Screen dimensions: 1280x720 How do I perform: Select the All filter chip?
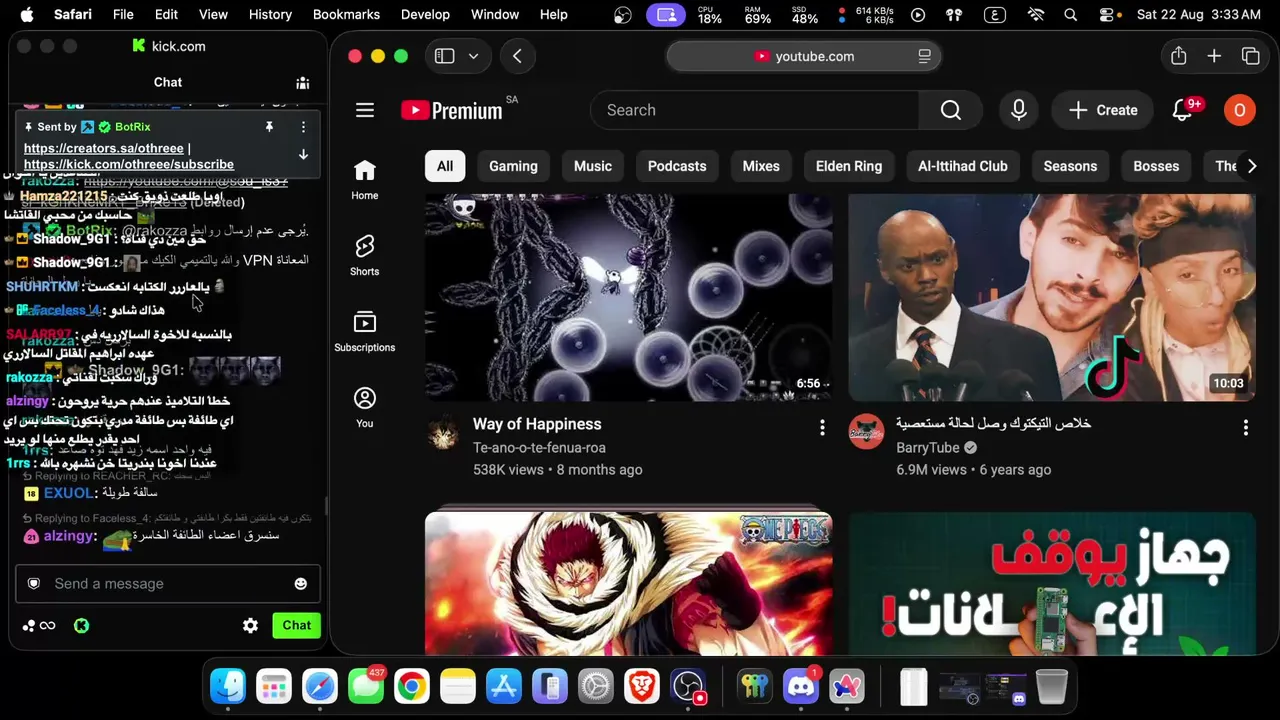(445, 166)
